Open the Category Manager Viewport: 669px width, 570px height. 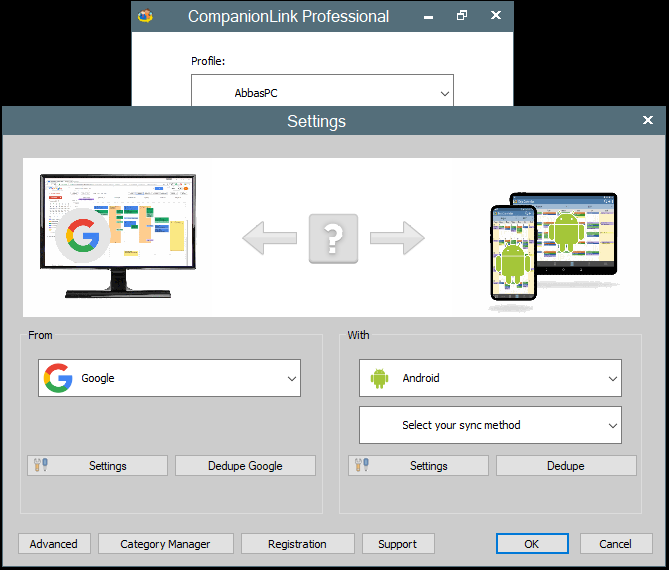click(x=166, y=544)
